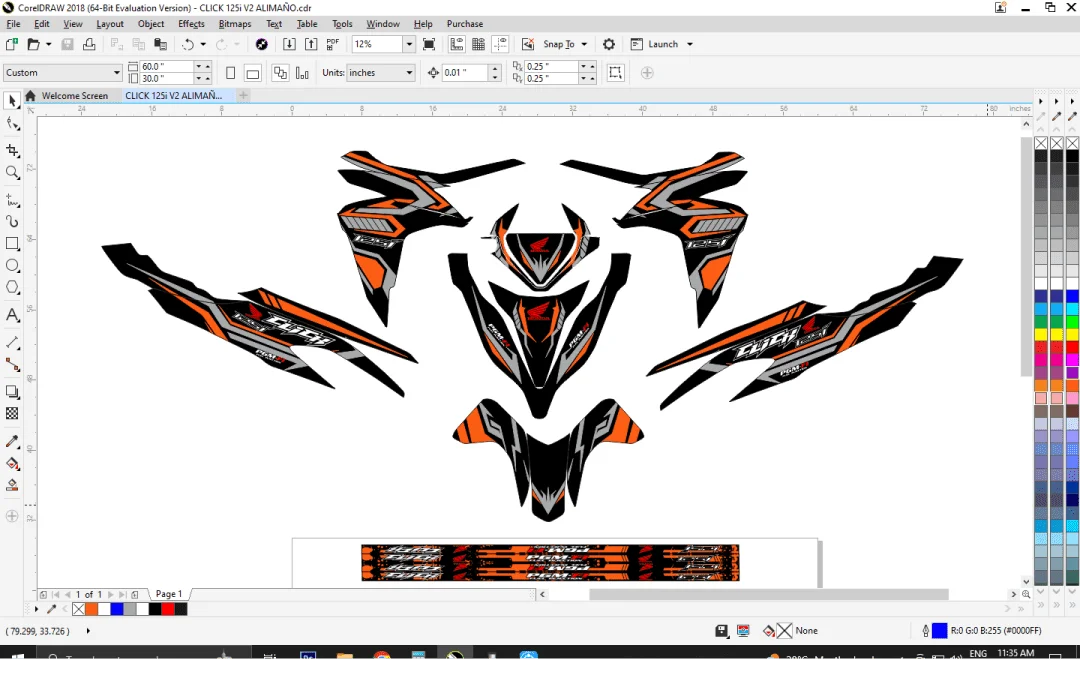This screenshot has height=675, width=1080.
Task: Add a new document tab
Action: (243, 96)
